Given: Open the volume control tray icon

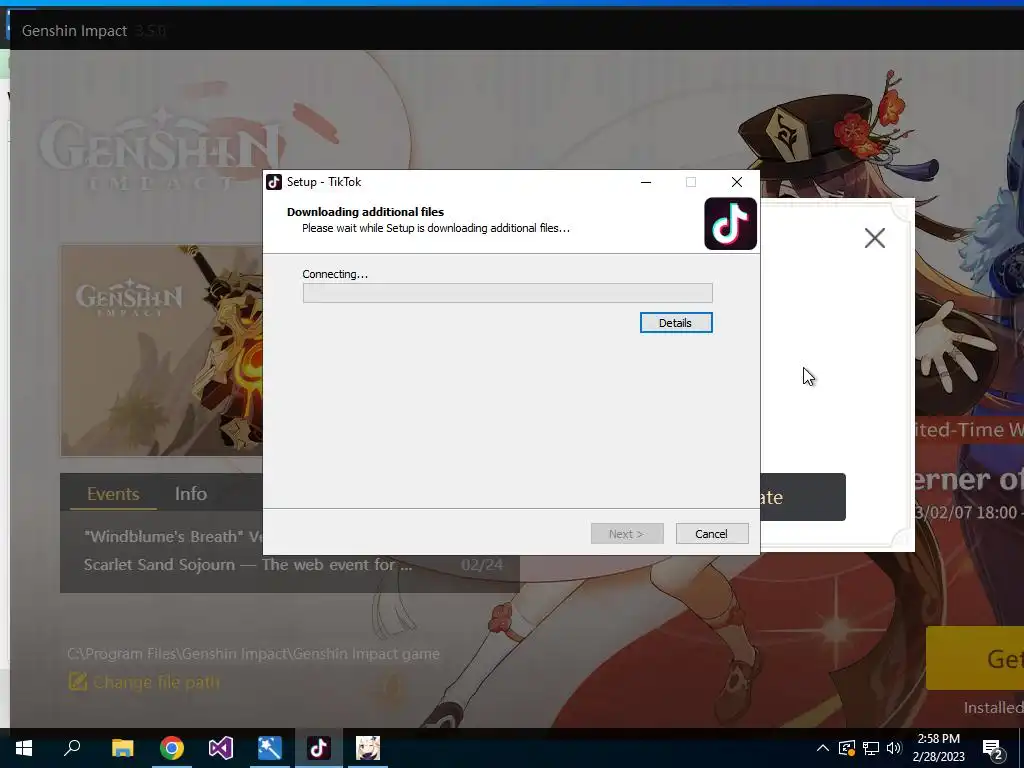Looking at the screenshot, I should tap(894, 748).
